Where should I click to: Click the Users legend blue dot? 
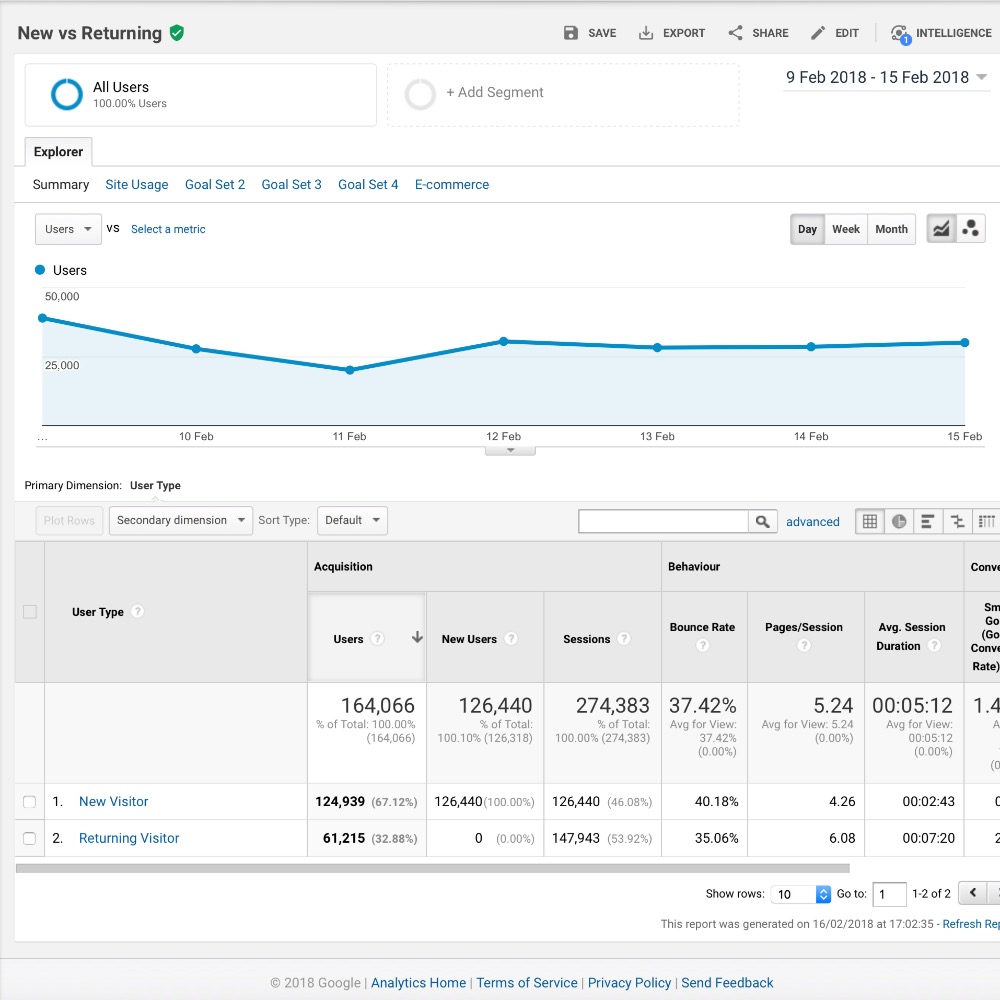click(40, 270)
